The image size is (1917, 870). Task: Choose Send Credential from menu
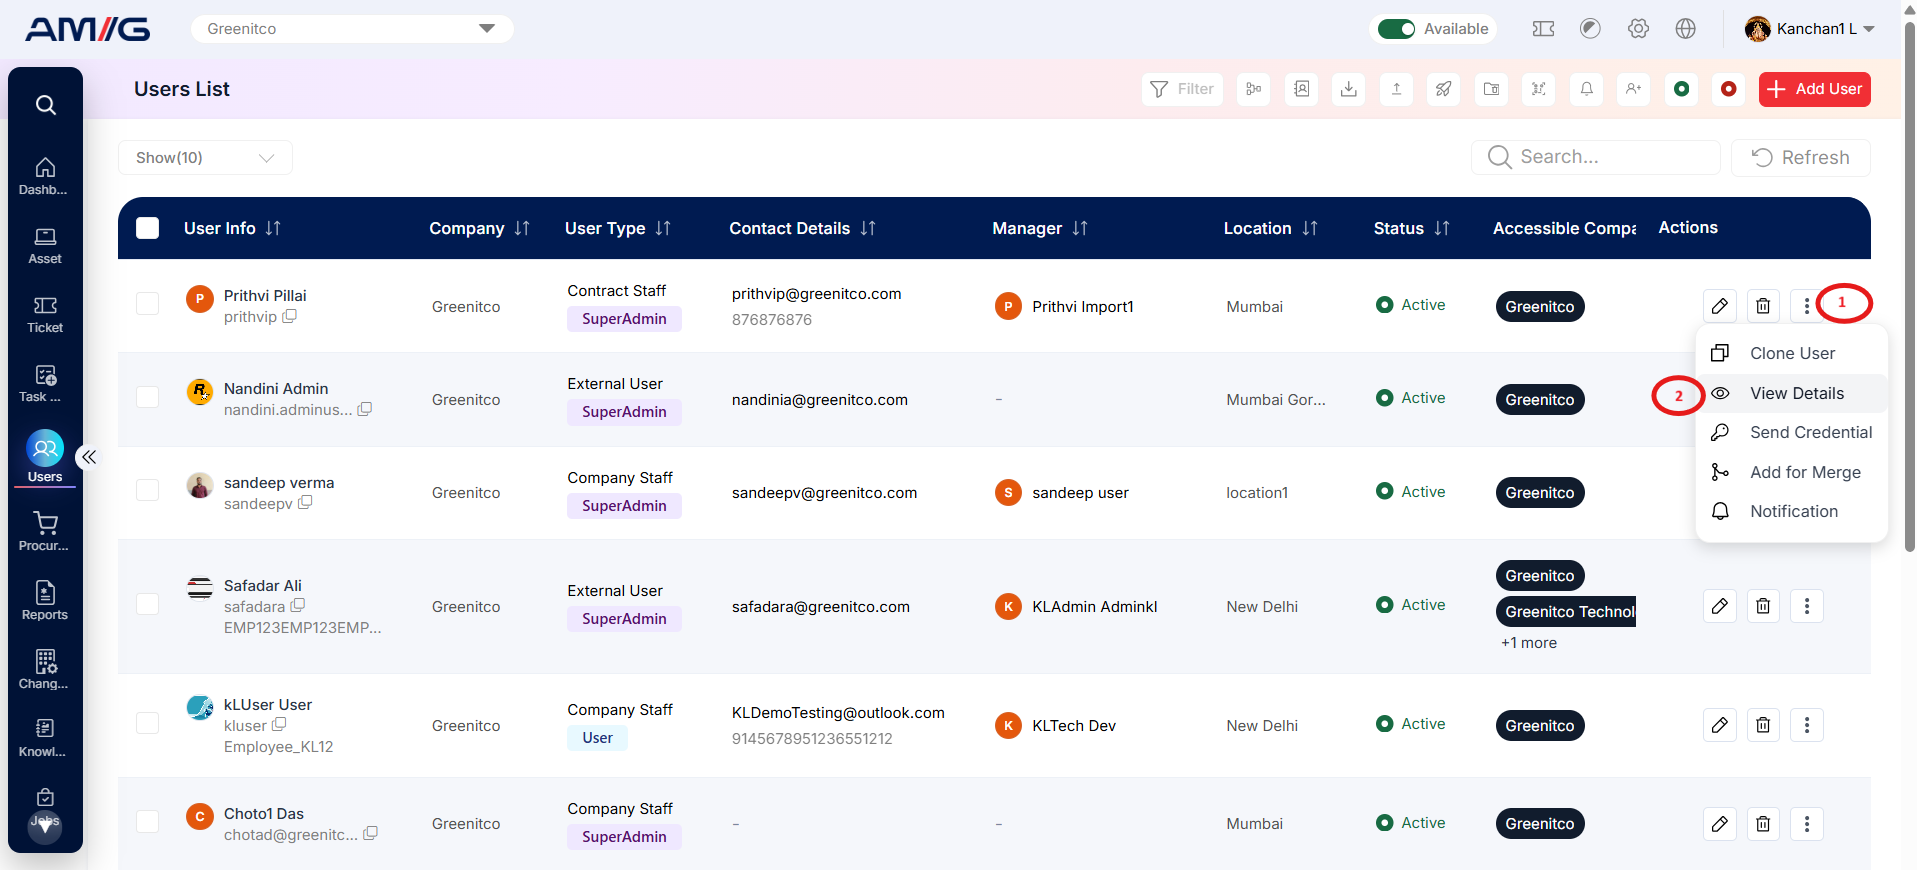[x=1792, y=432]
